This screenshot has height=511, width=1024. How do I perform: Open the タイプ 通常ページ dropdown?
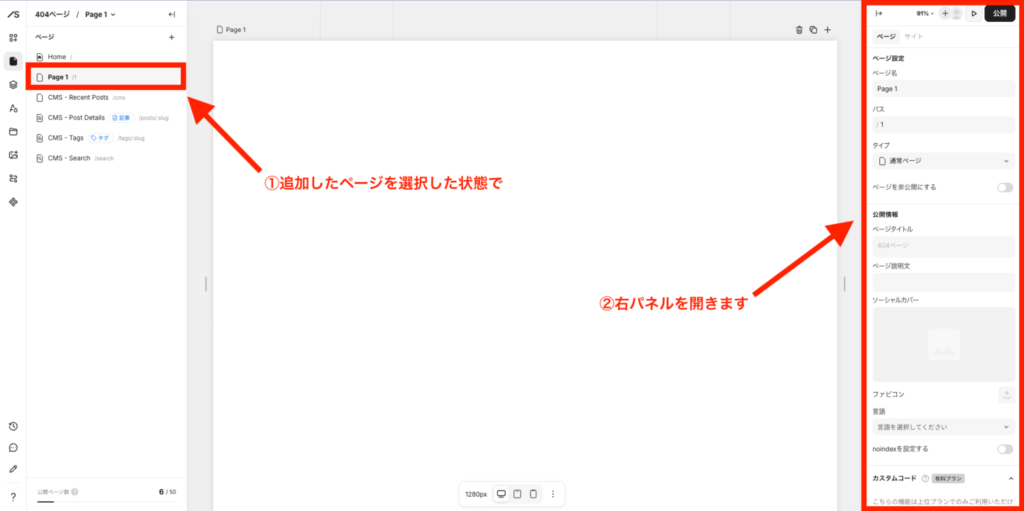(x=943, y=161)
